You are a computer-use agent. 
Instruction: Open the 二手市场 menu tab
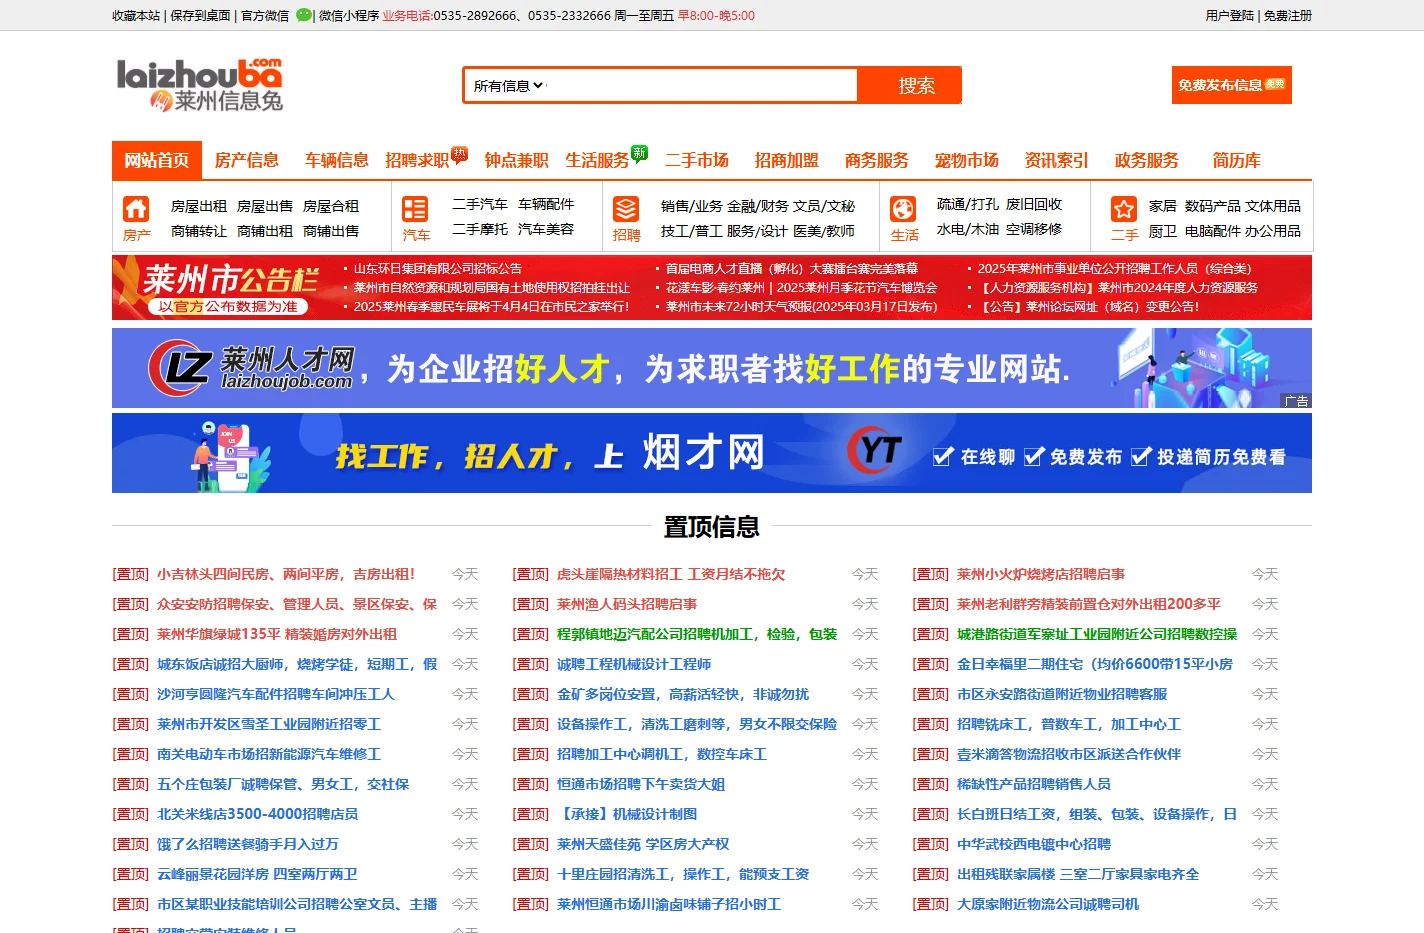coord(697,160)
